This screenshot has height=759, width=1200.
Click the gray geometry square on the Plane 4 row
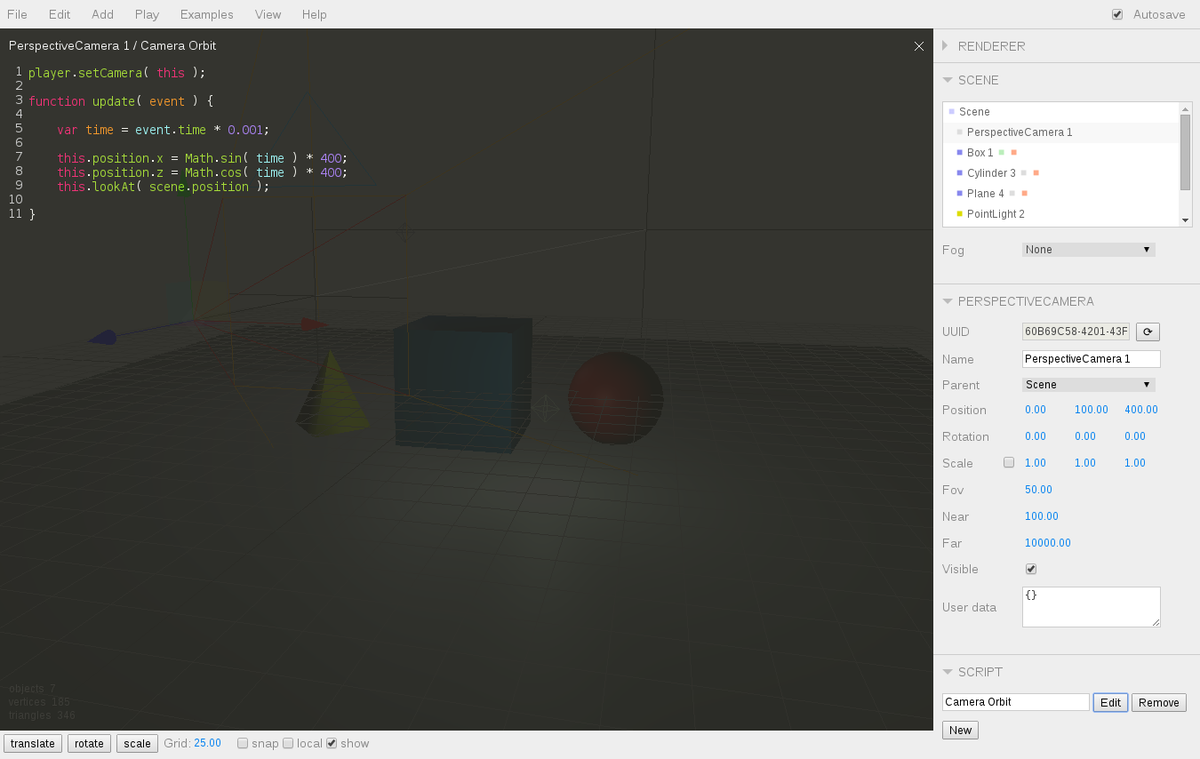1012,193
